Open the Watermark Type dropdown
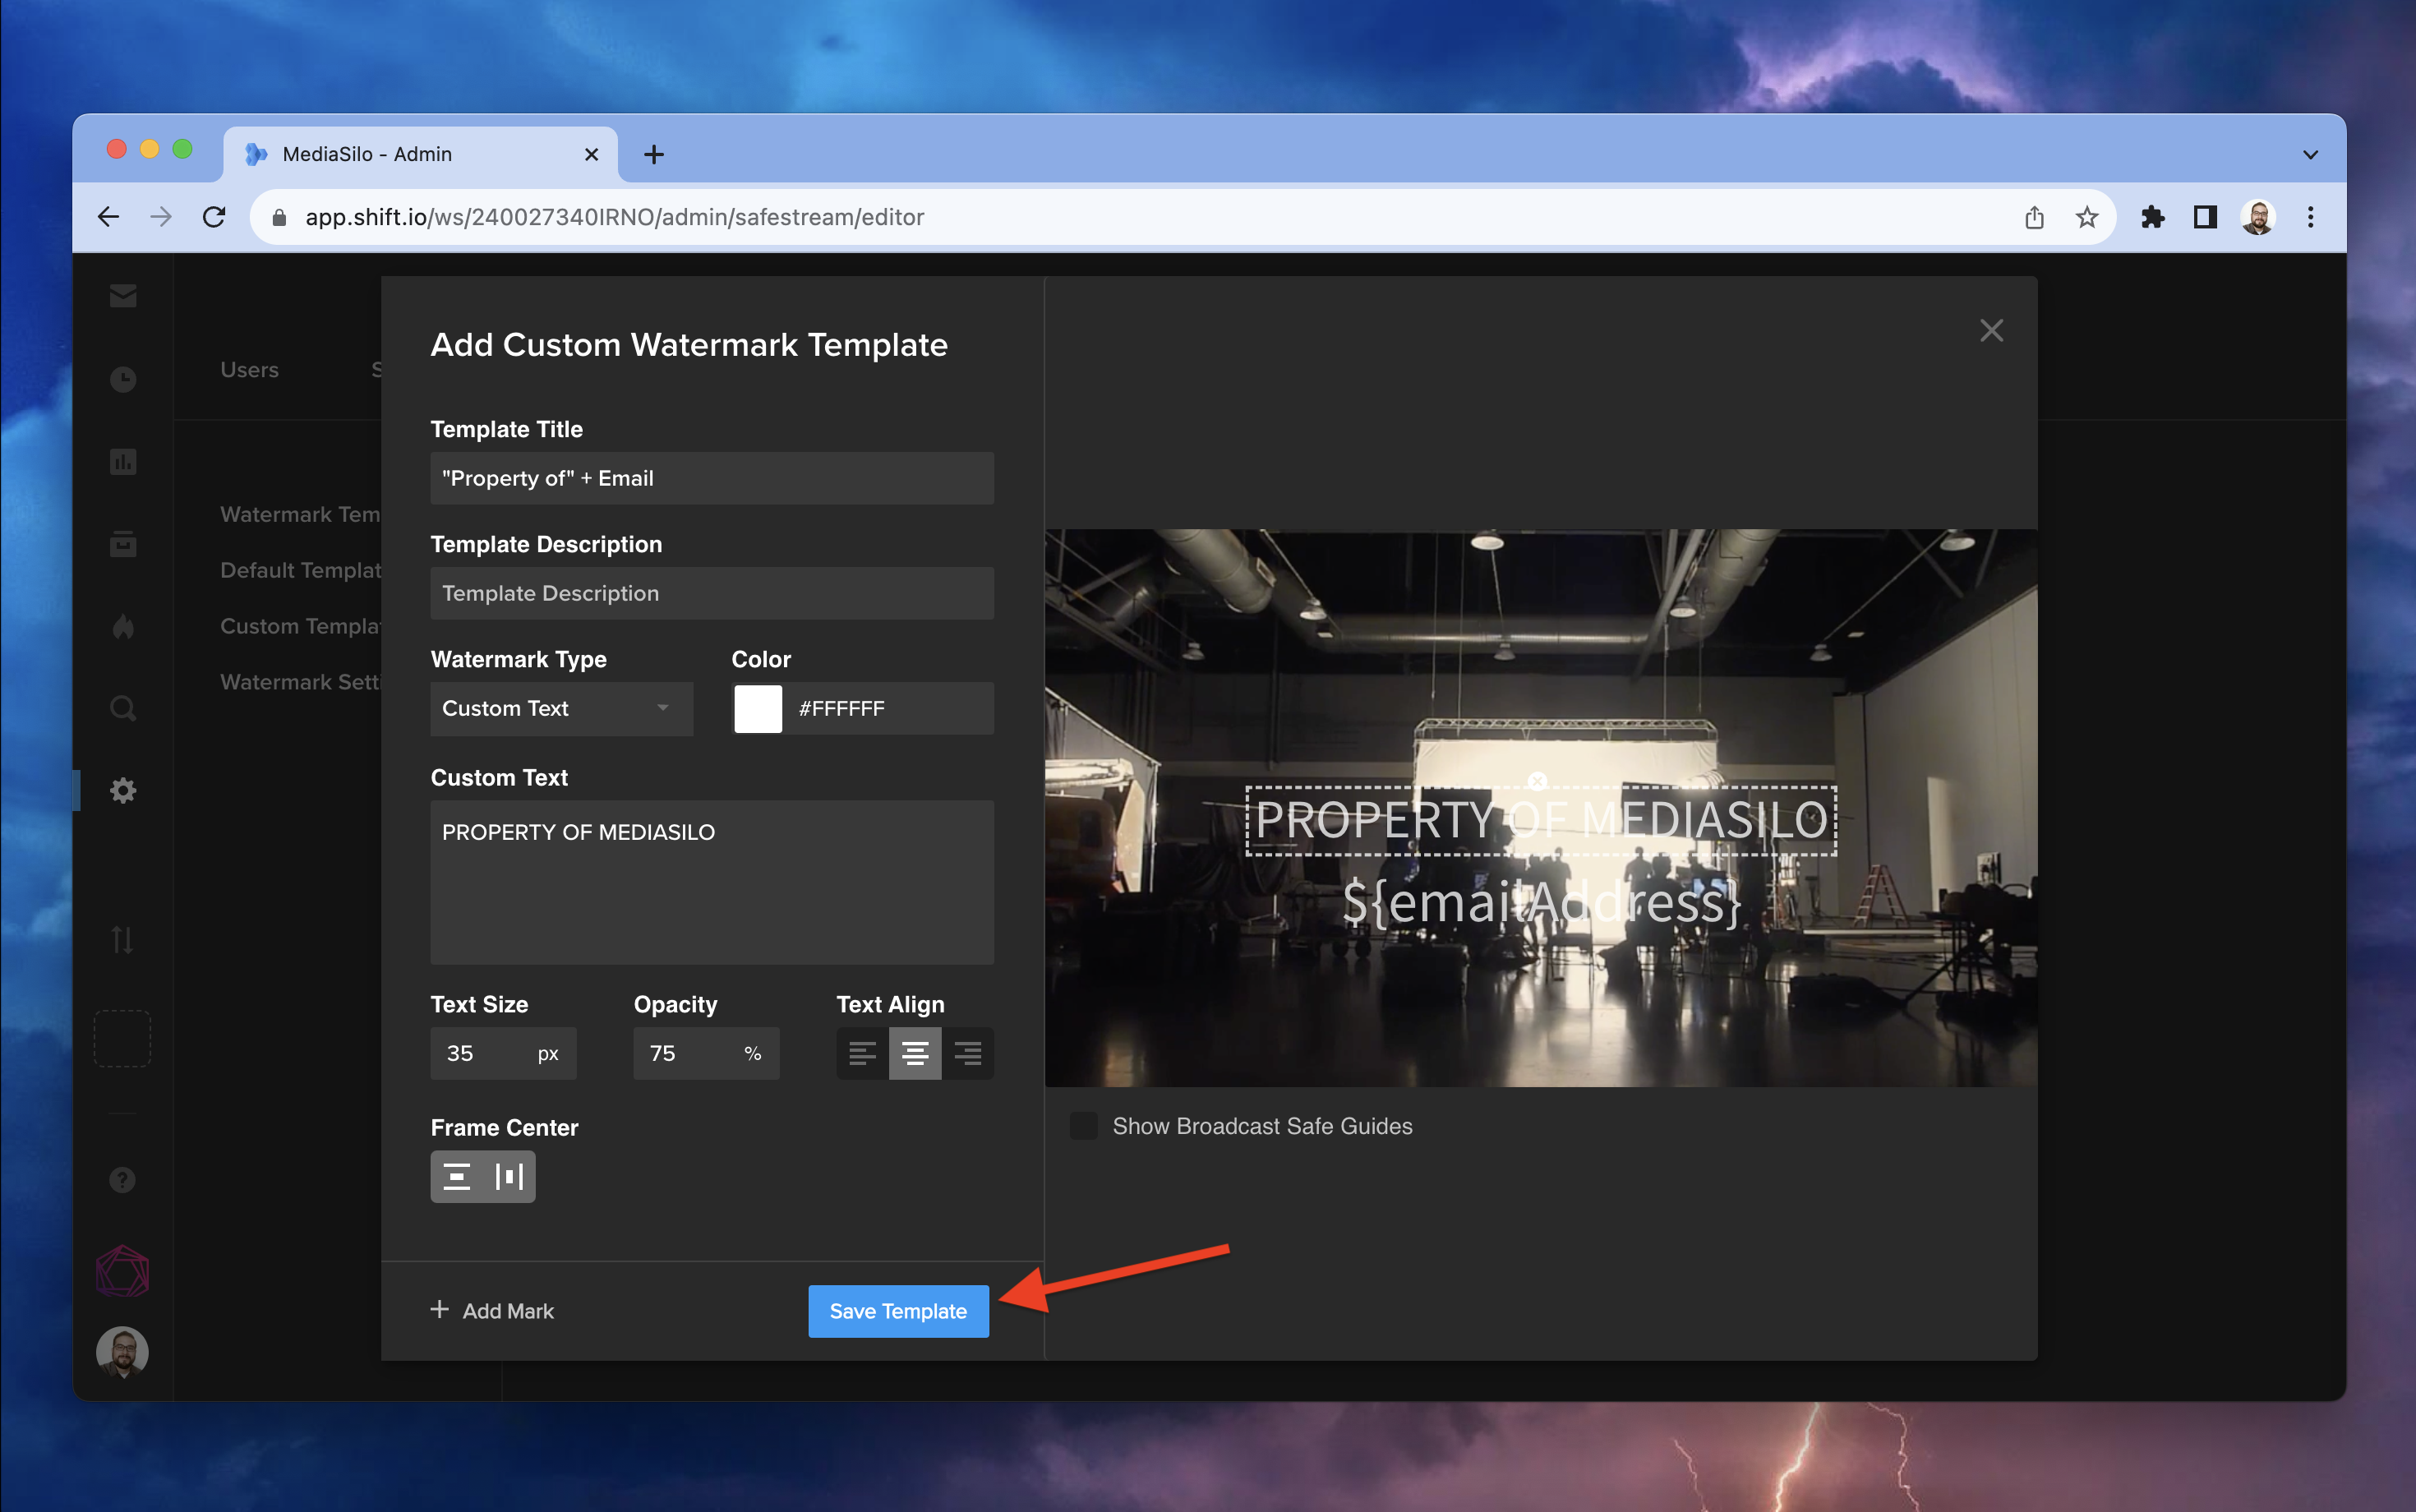 (561, 708)
